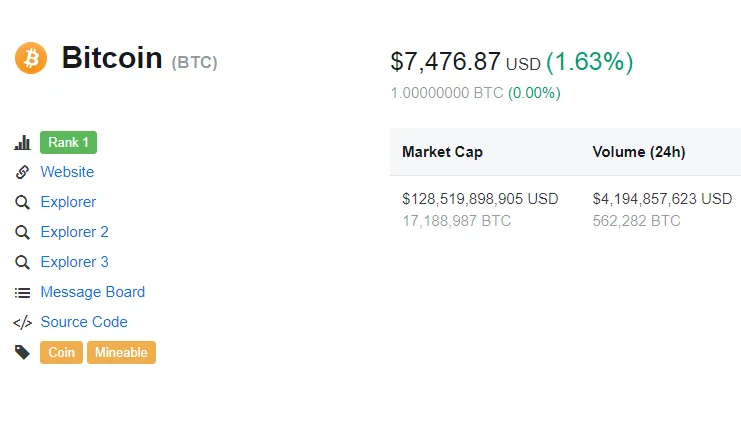The height and width of the screenshot is (422, 741).
Task: Click the magnifier icon beside Explorer 2
Action: [x=22, y=233]
